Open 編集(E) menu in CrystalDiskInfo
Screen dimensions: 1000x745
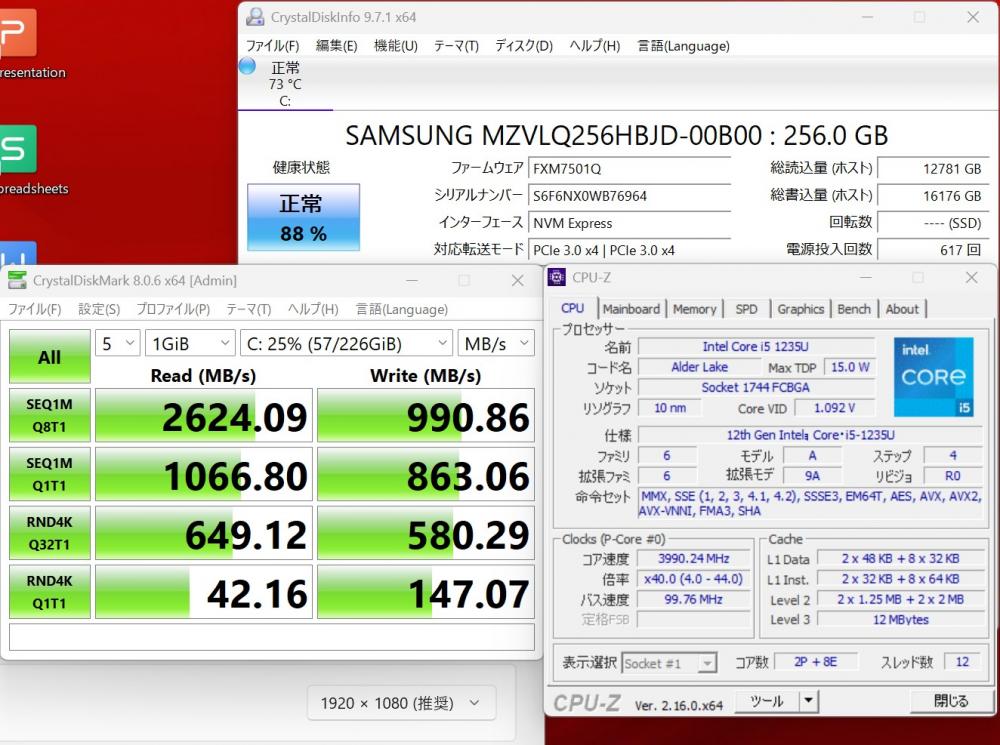click(x=337, y=46)
